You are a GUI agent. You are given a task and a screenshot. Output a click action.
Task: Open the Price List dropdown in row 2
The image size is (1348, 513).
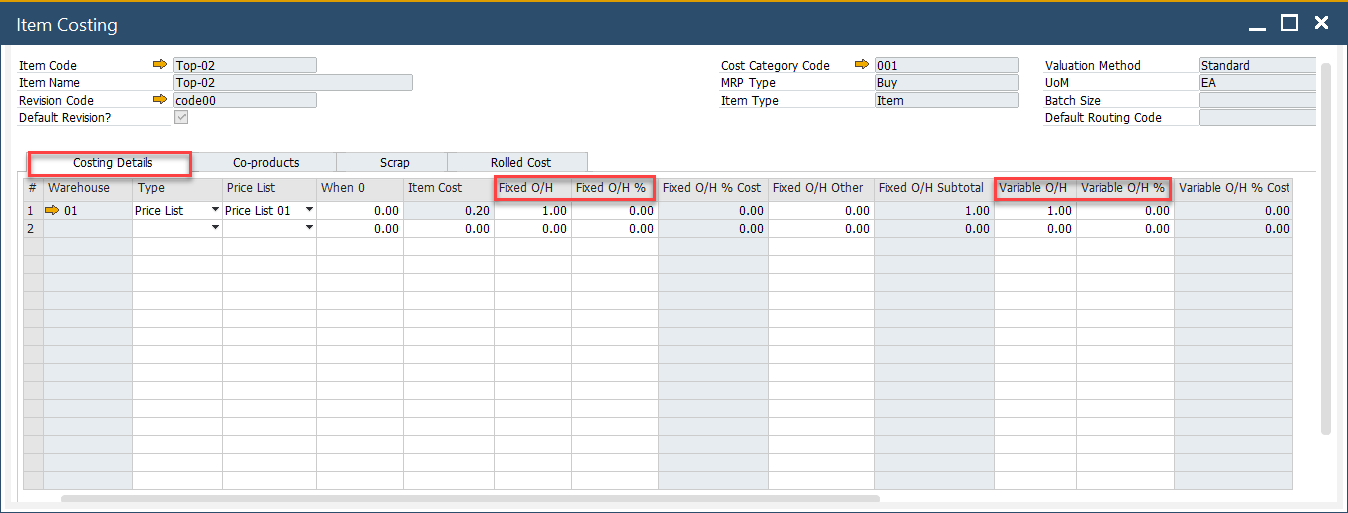pos(309,228)
